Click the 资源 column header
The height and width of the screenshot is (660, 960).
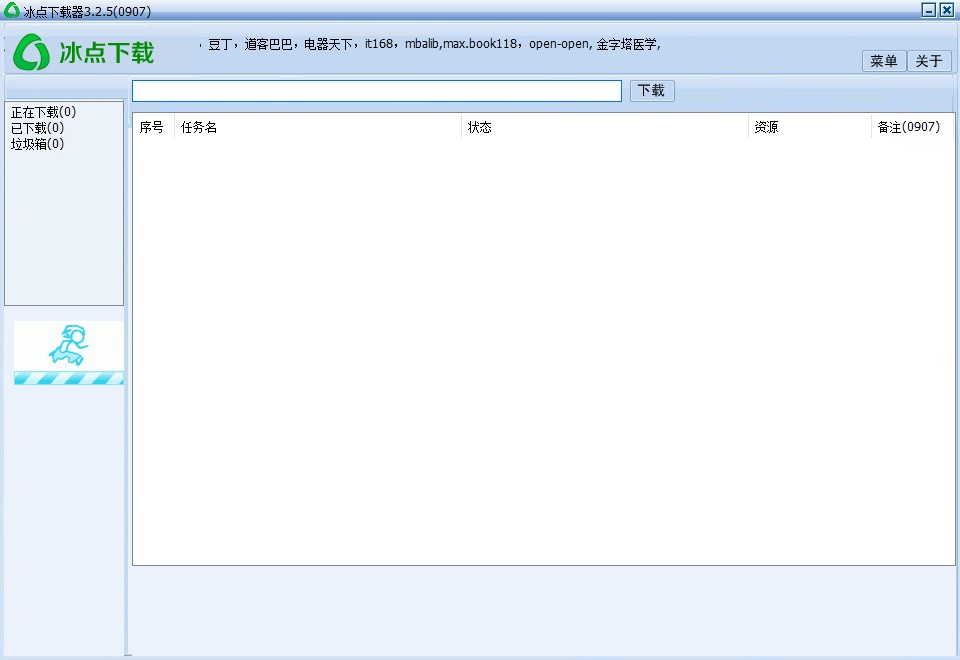[x=766, y=127]
